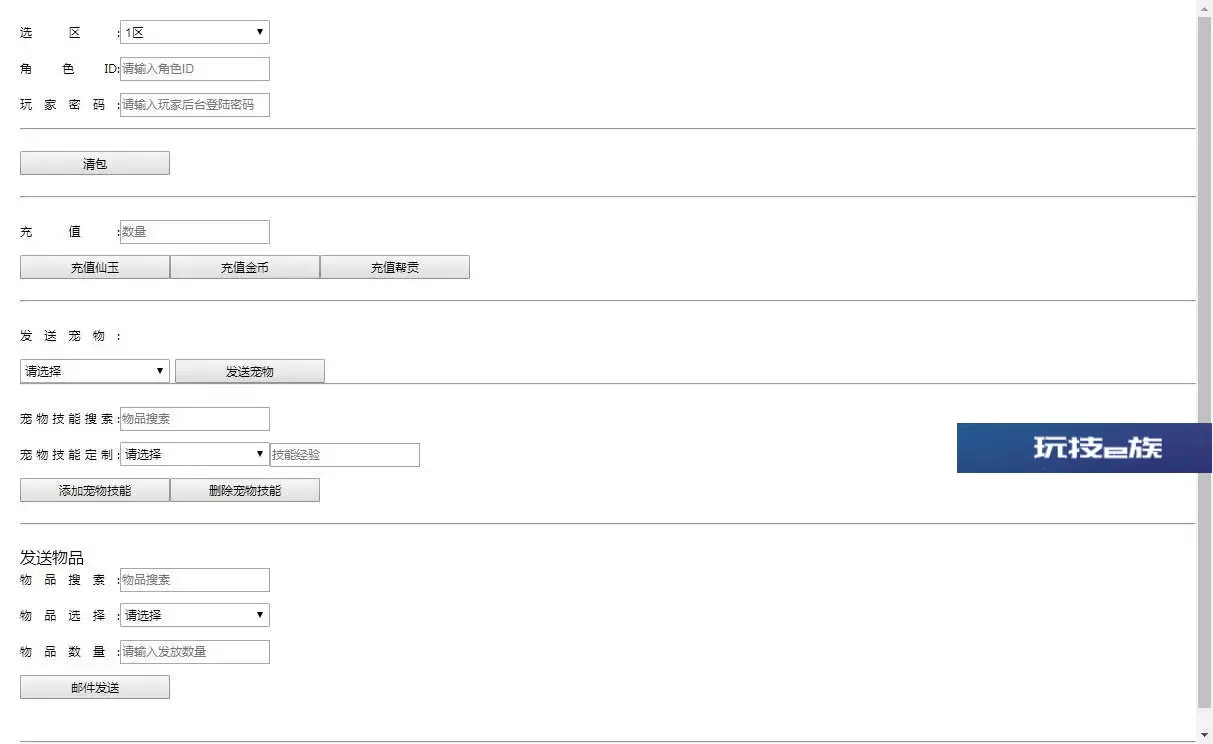Expand the 发送宠物 pet selection dropdown
Image resolution: width=1213 pixels, height=744 pixels.
pyautogui.click(x=95, y=371)
